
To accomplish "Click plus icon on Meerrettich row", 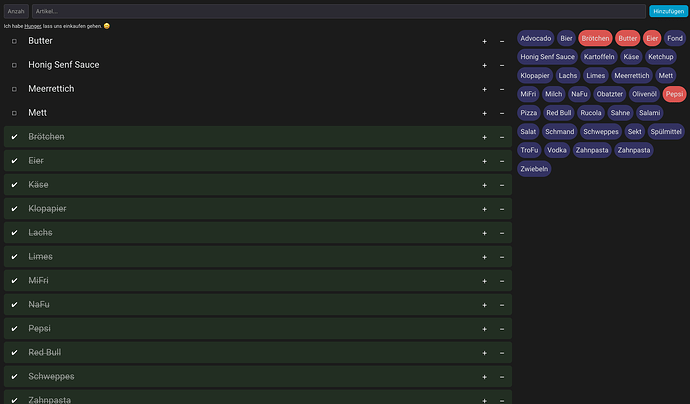I will pos(484,89).
